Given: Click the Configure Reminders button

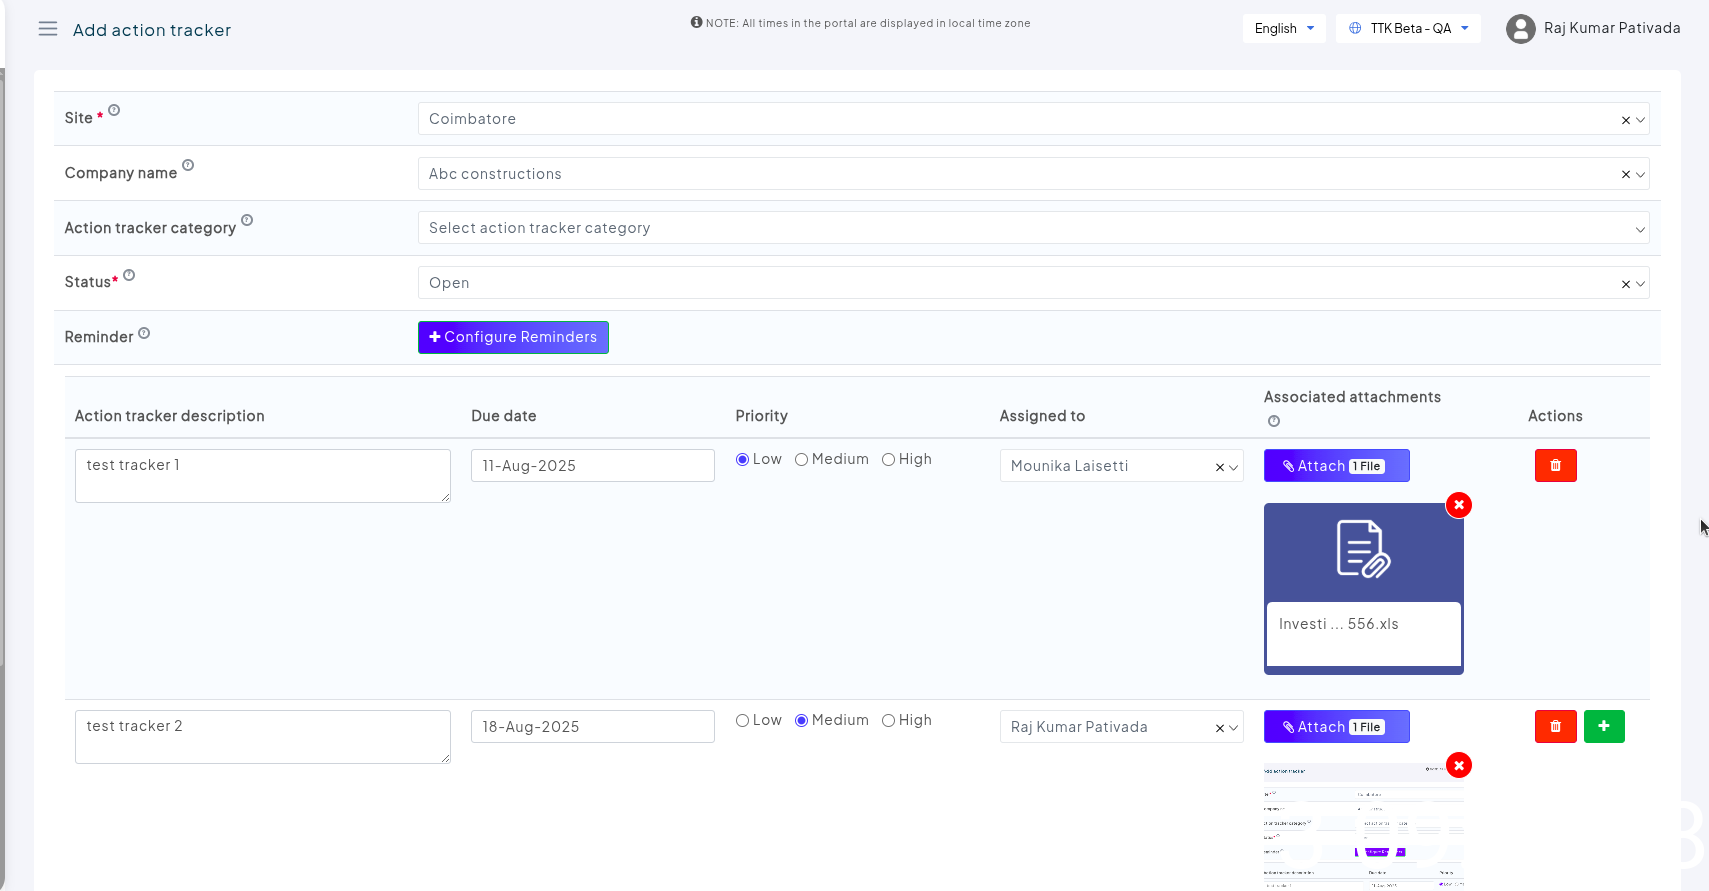Looking at the screenshot, I should [513, 337].
